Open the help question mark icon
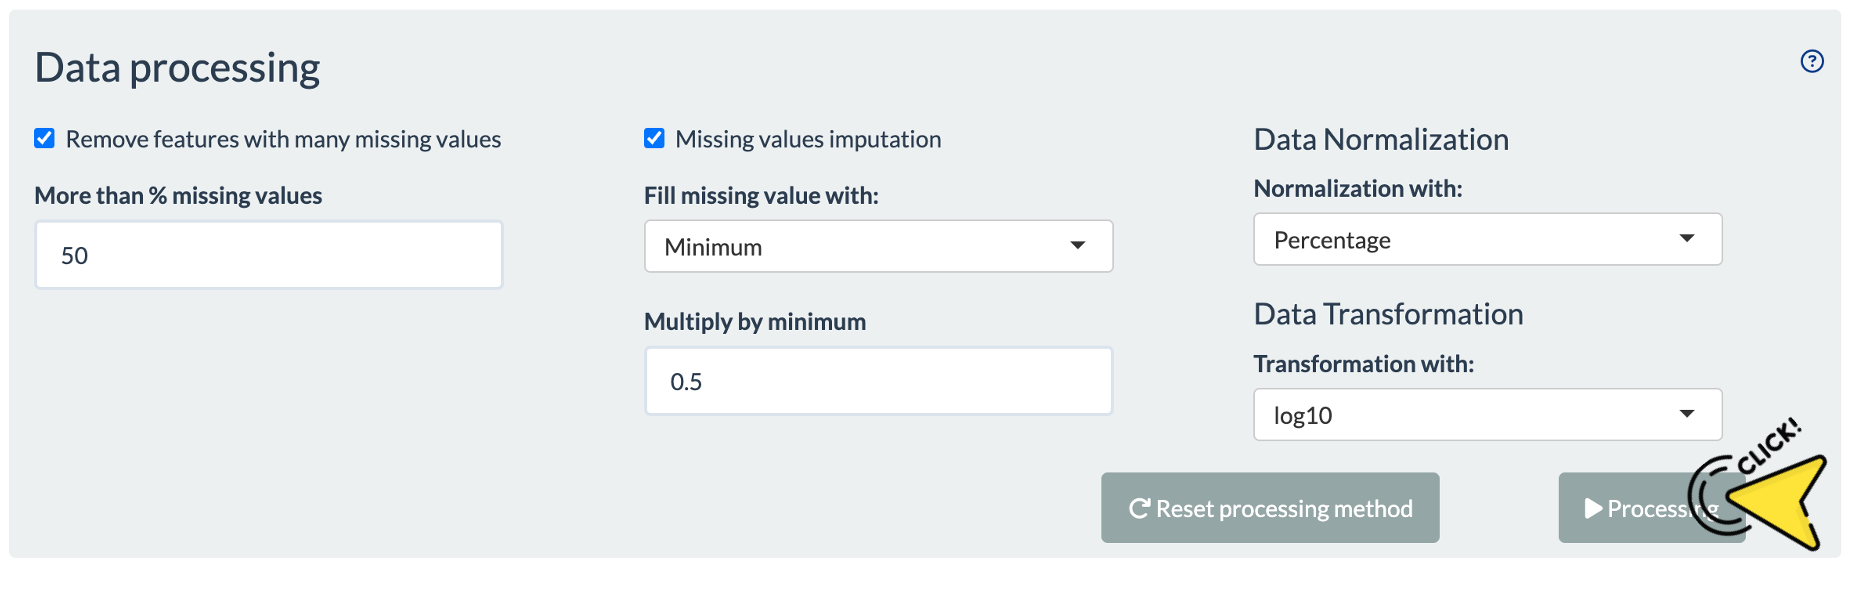The image size is (1870, 600). click(x=1811, y=61)
